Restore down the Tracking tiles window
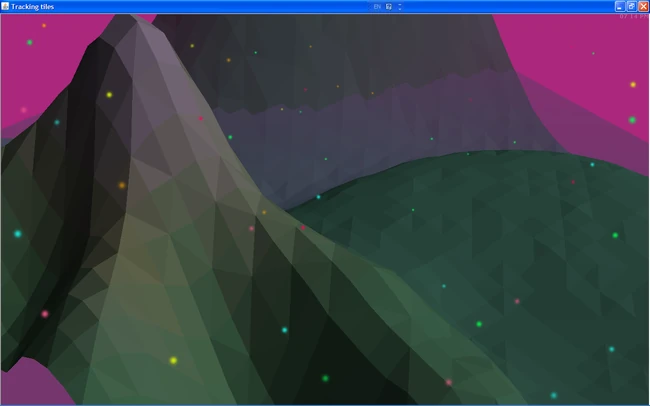This screenshot has width=650, height=406. [x=631, y=6]
